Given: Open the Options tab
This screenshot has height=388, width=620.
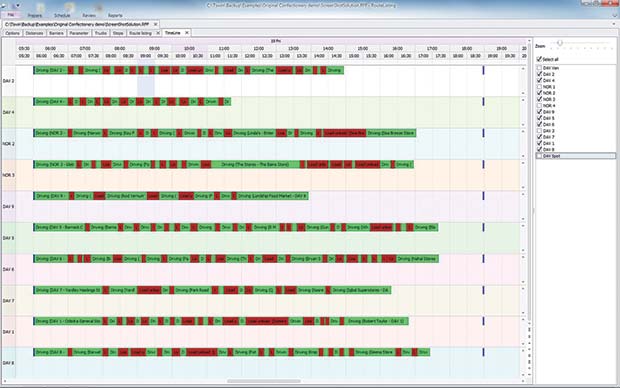Looking at the screenshot, I should [12, 33].
